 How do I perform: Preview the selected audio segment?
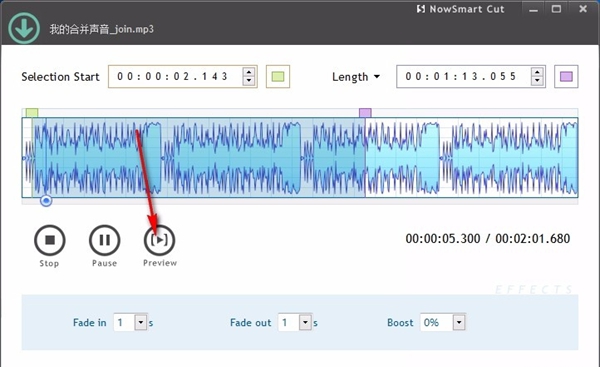[160, 240]
